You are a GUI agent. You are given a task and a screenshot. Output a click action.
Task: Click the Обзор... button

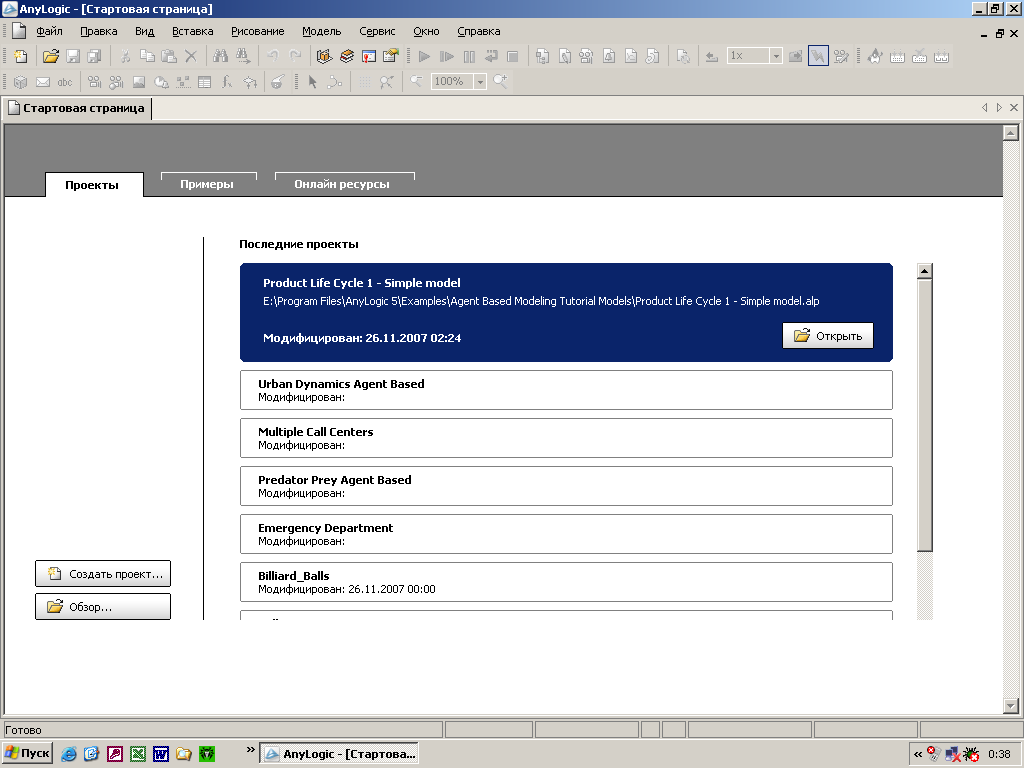coord(103,606)
